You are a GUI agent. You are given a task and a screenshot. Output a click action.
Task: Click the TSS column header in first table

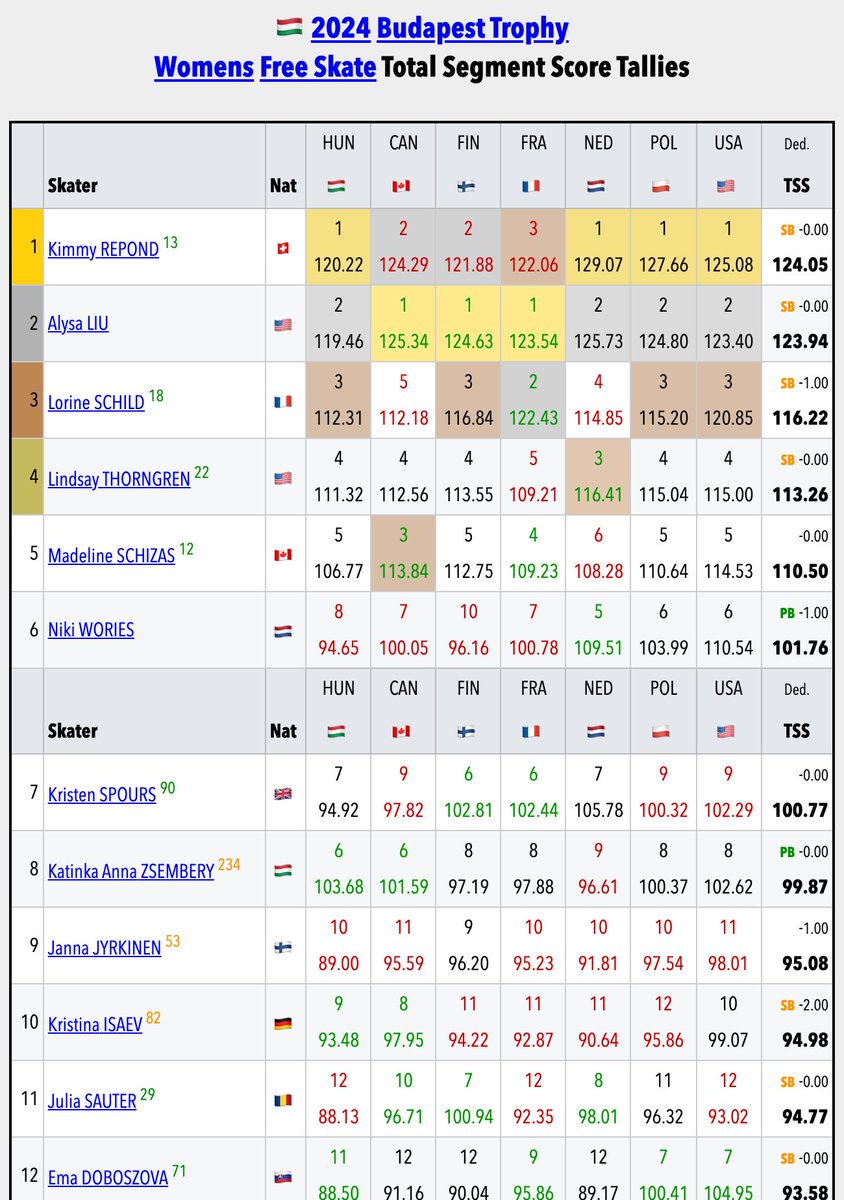[x=797, y=185]
